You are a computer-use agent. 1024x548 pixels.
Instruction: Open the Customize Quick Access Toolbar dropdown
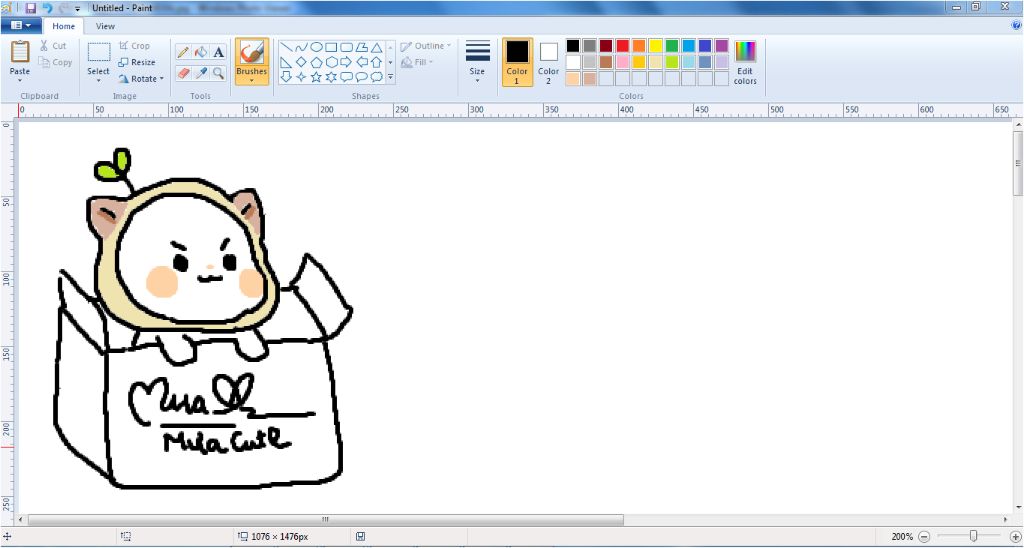(x=78, y=8)
